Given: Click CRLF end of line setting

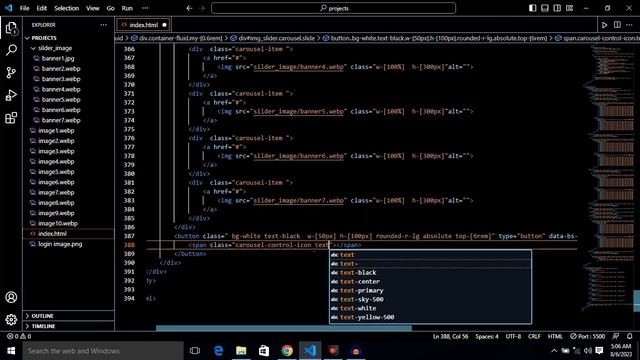Looking at the screenshot, I should click(534, 336).
